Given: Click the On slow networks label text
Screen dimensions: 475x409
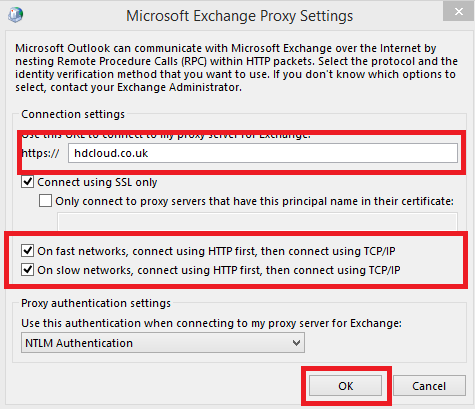Looking at the screenshot, I should pyautogui.click(x=219, y=270).
